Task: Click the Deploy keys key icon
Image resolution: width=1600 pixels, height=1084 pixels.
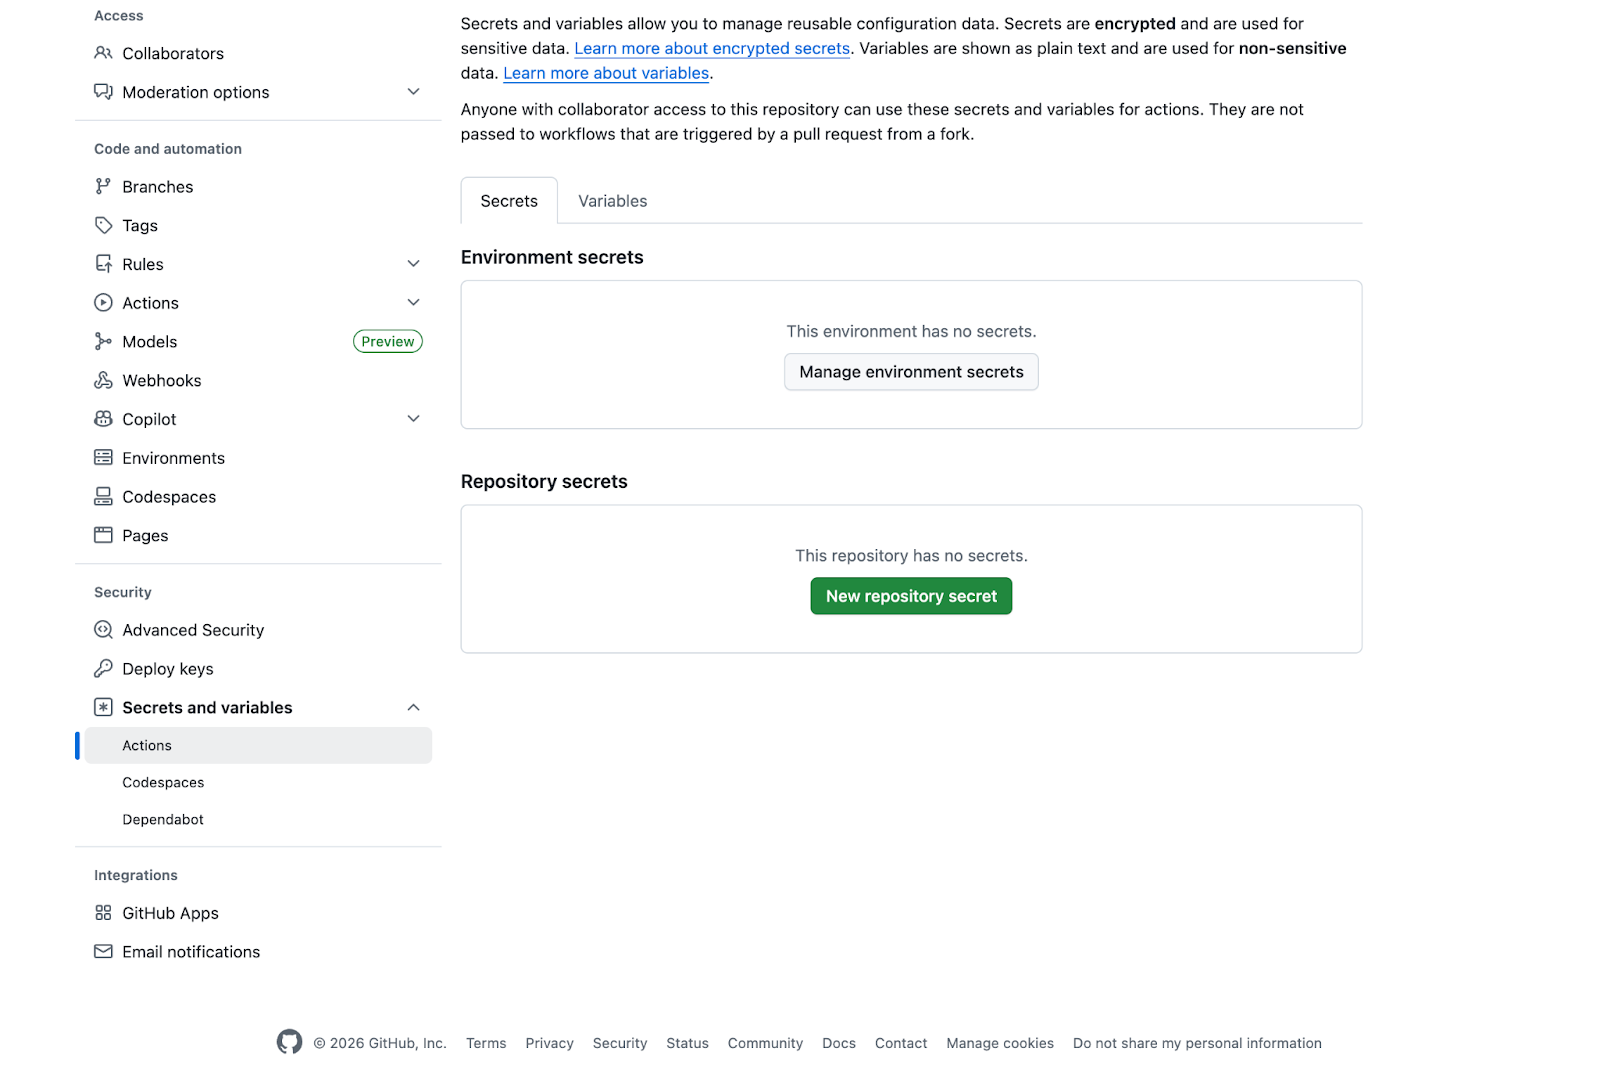Action: point(103,669)
